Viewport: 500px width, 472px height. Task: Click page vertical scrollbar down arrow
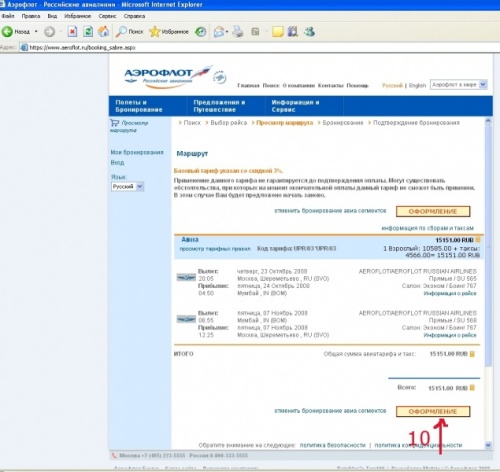pyautogui.click(x=488, y=445)
